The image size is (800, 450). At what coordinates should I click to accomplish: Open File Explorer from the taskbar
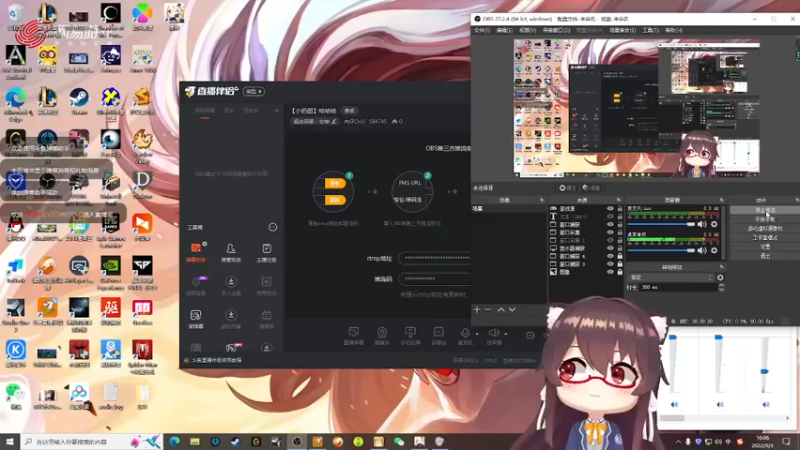pyautogui.click(x=195, y=441)
